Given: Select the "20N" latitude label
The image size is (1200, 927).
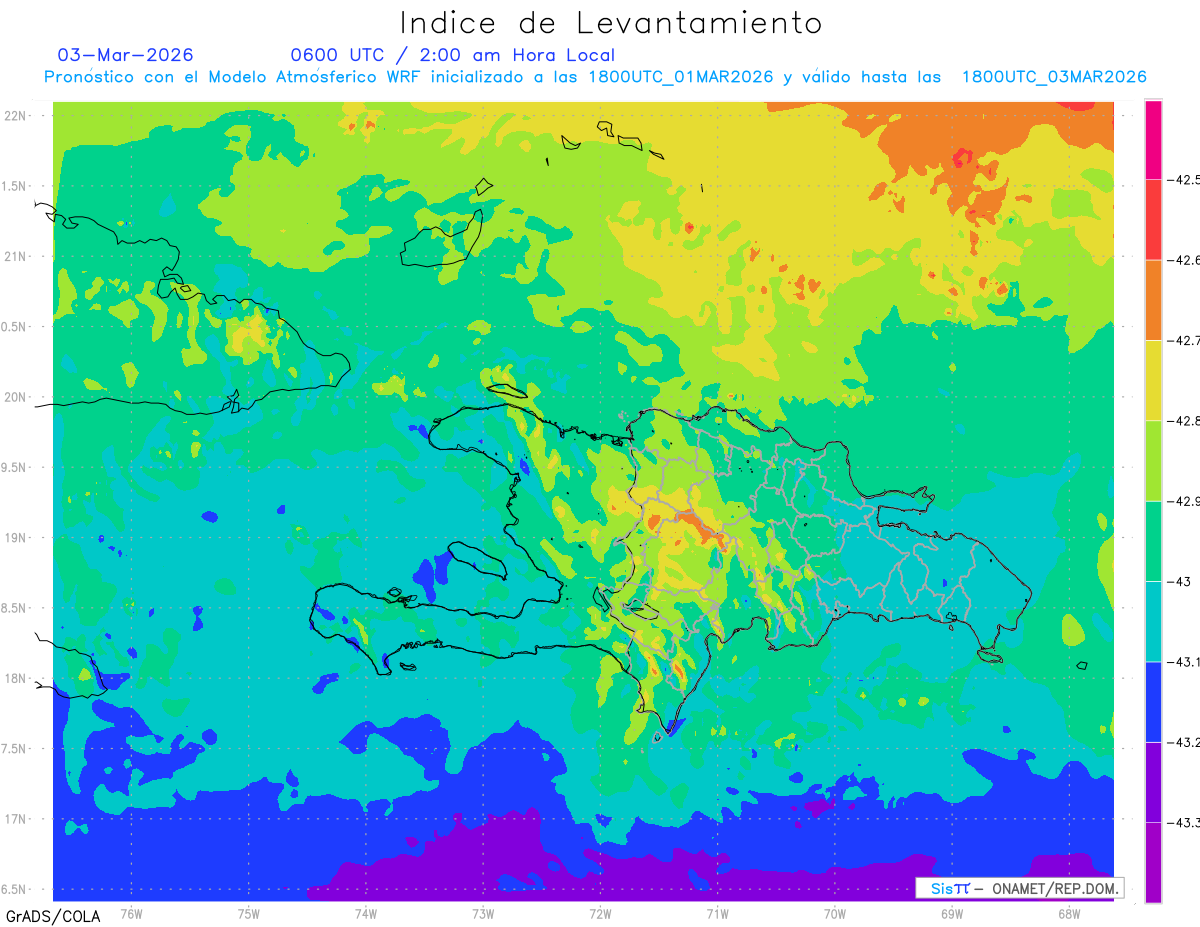Looking at the screenshot, I should click(x=15, y=397).
